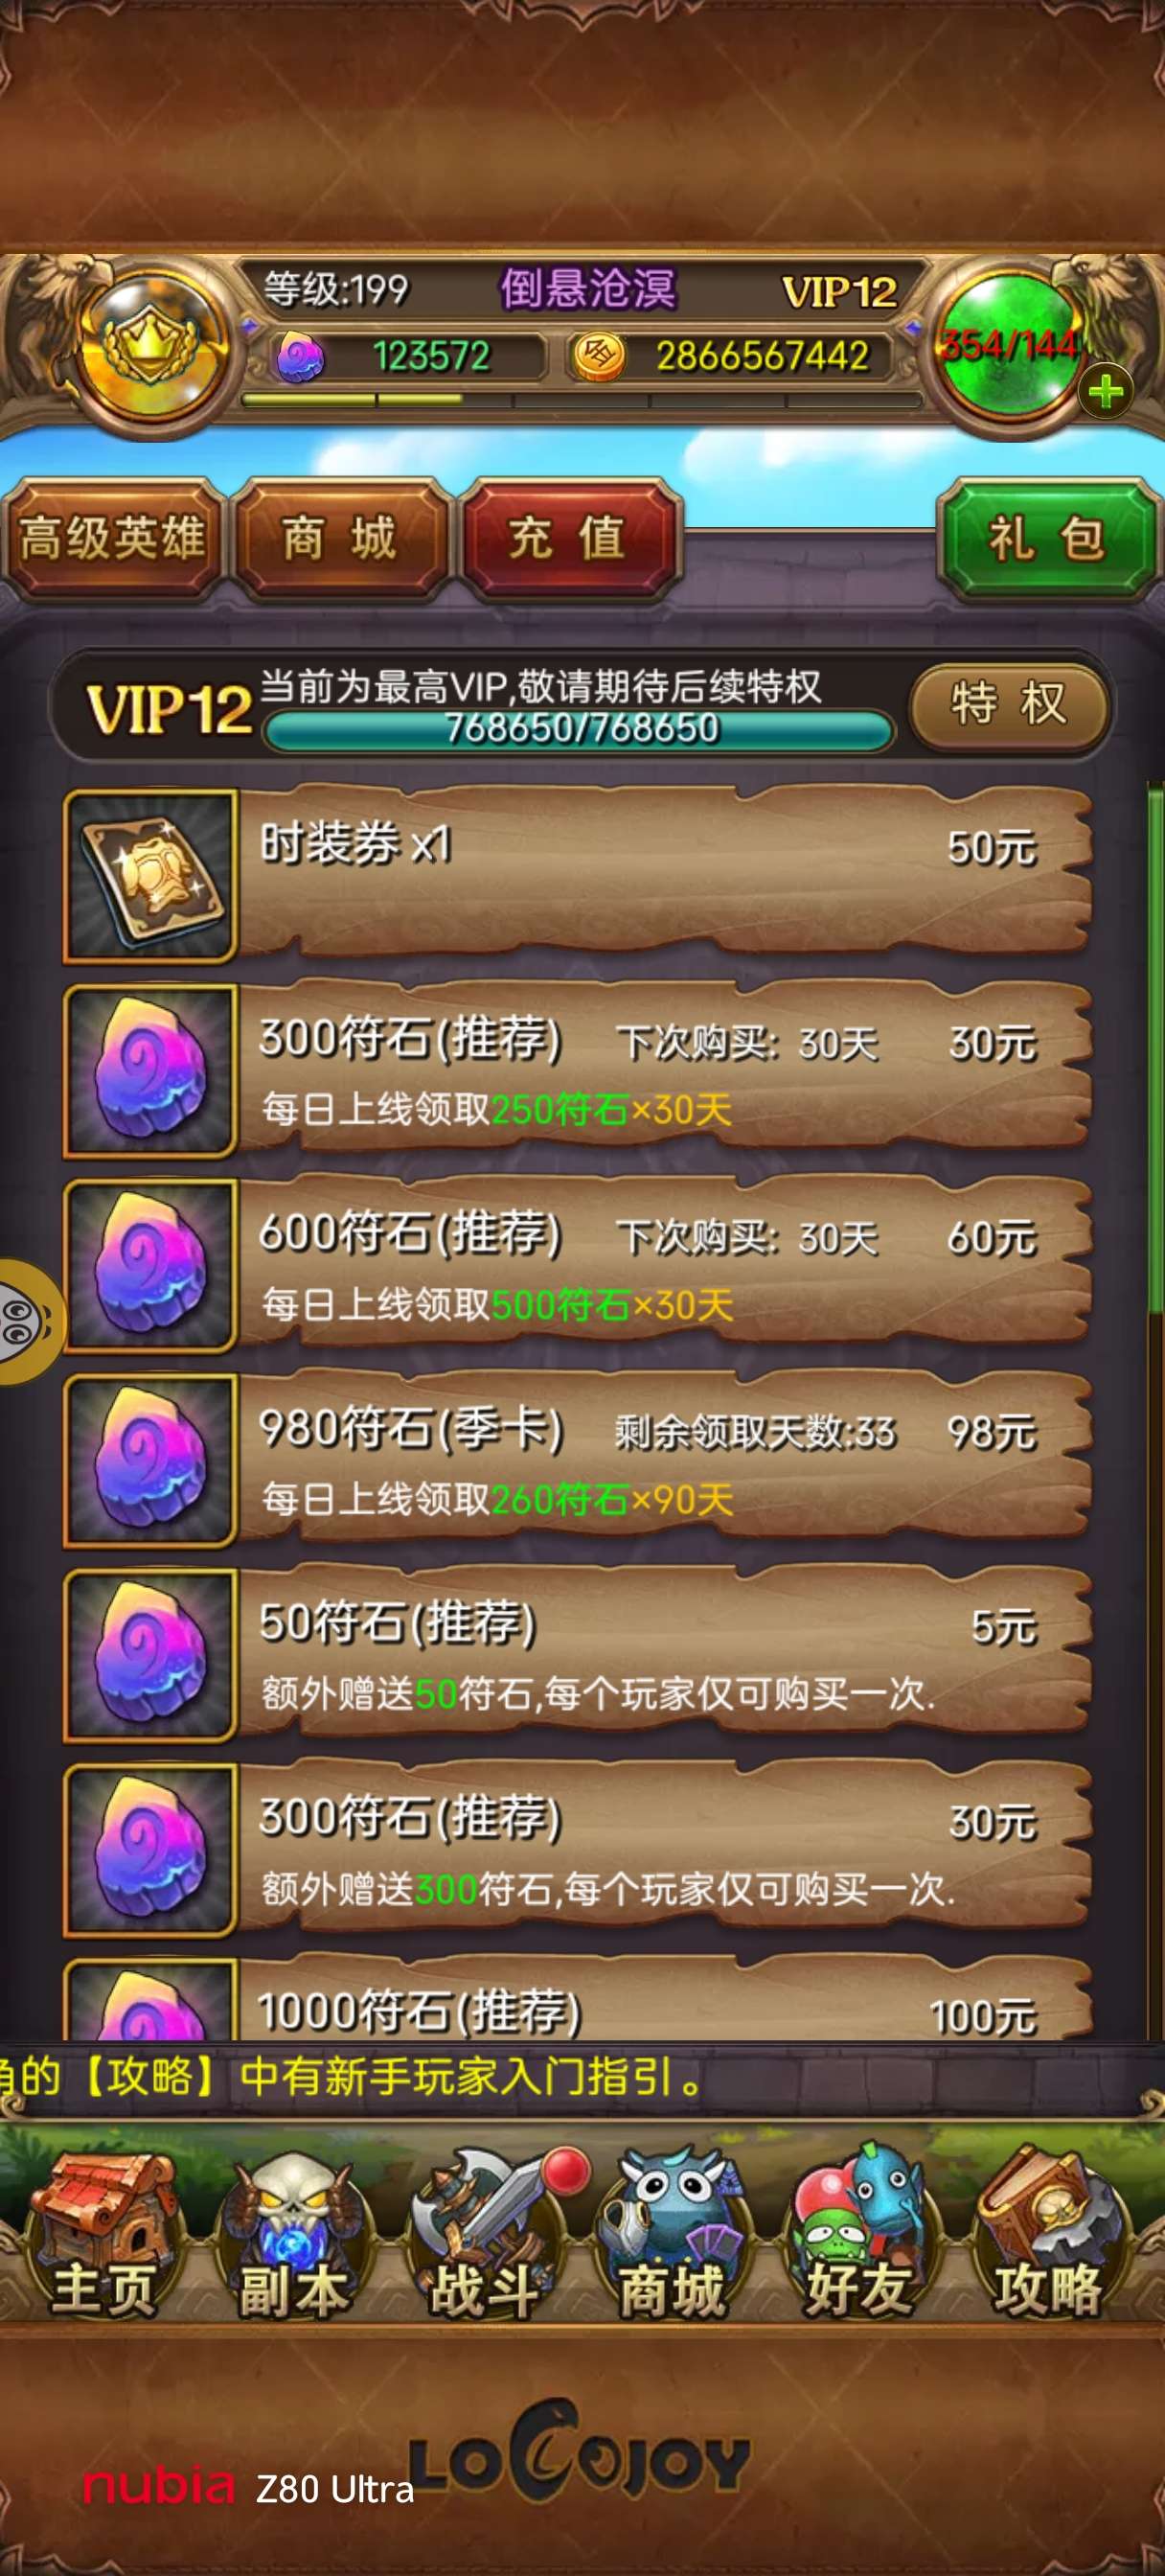
Task: Tap the floating face icon on left edge
Action: 30,1321
